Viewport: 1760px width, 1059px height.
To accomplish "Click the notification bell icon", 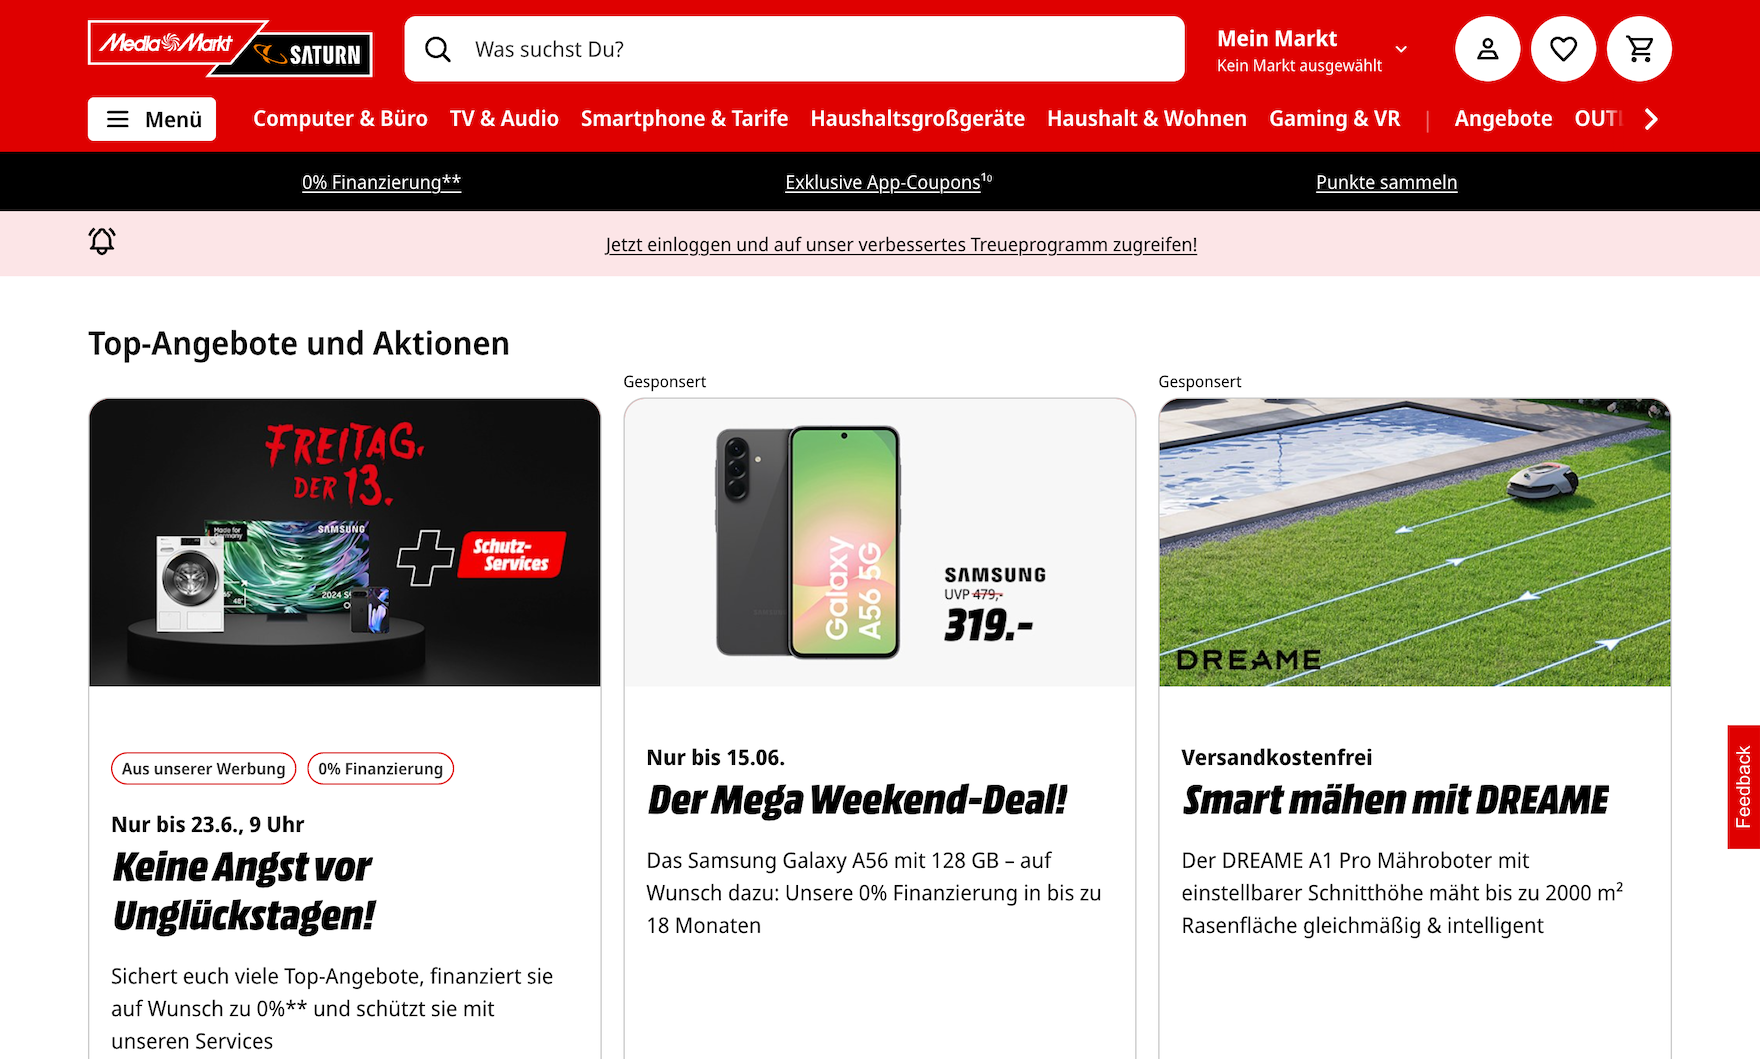I will [102, 241].
